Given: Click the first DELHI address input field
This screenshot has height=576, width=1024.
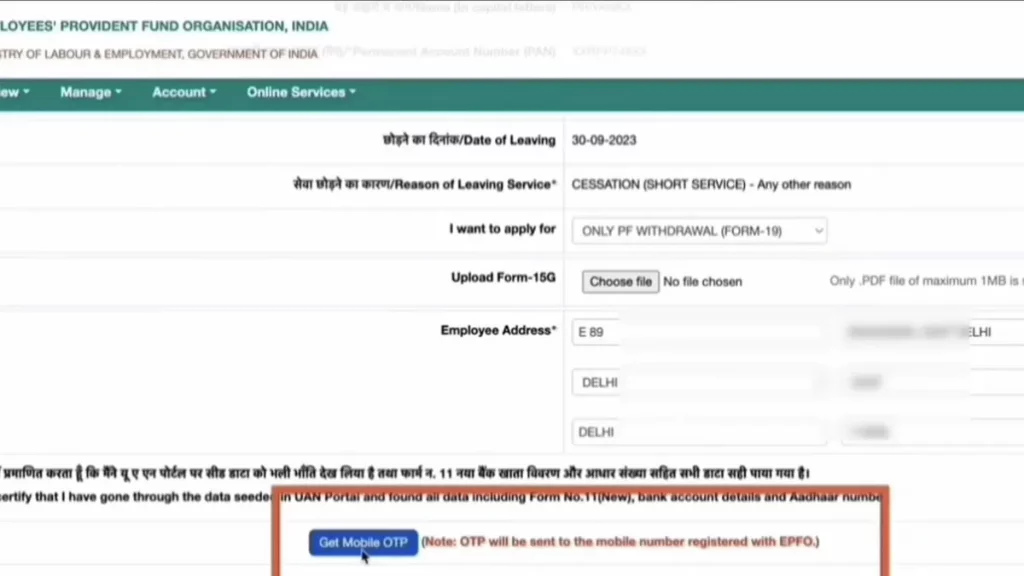Looking at the screenshot, I should pyautogui.click(x=697, y=382).
